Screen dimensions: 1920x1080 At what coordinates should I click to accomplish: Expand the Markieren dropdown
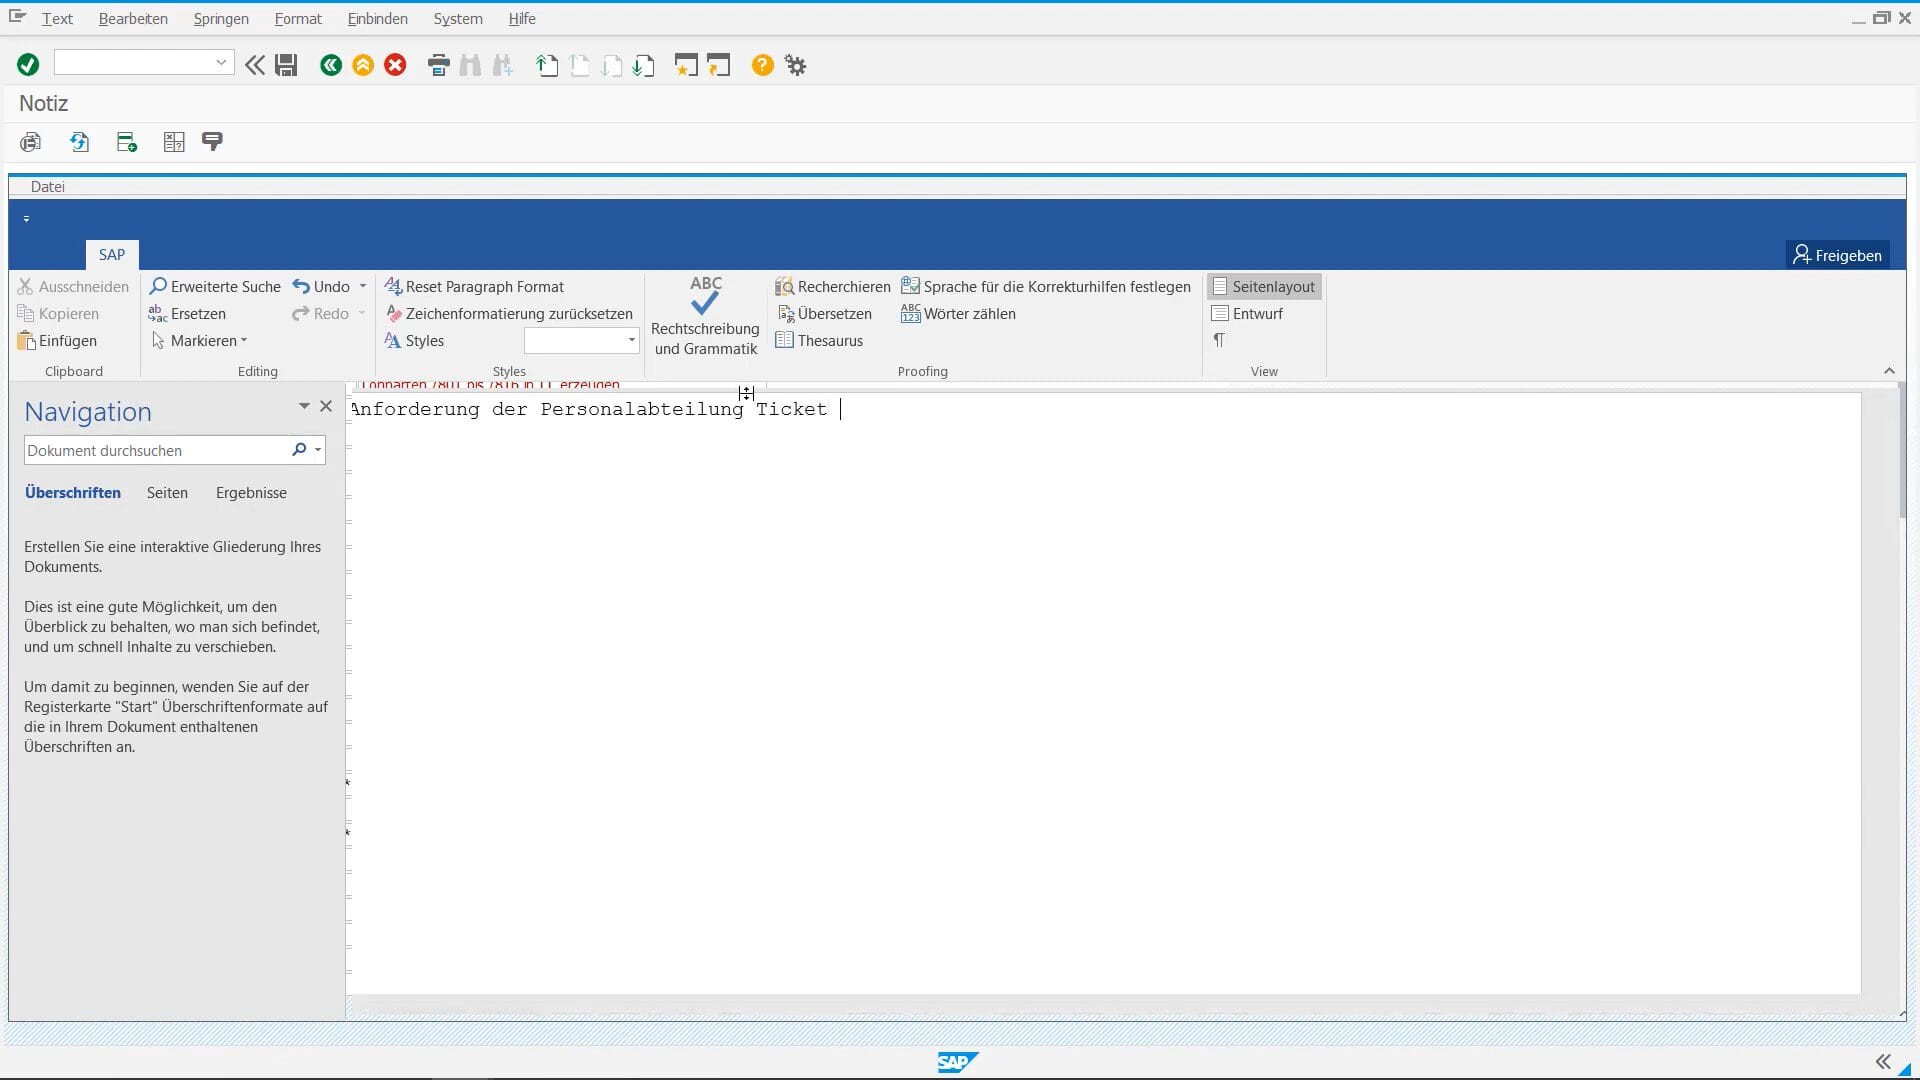[199, 341]
